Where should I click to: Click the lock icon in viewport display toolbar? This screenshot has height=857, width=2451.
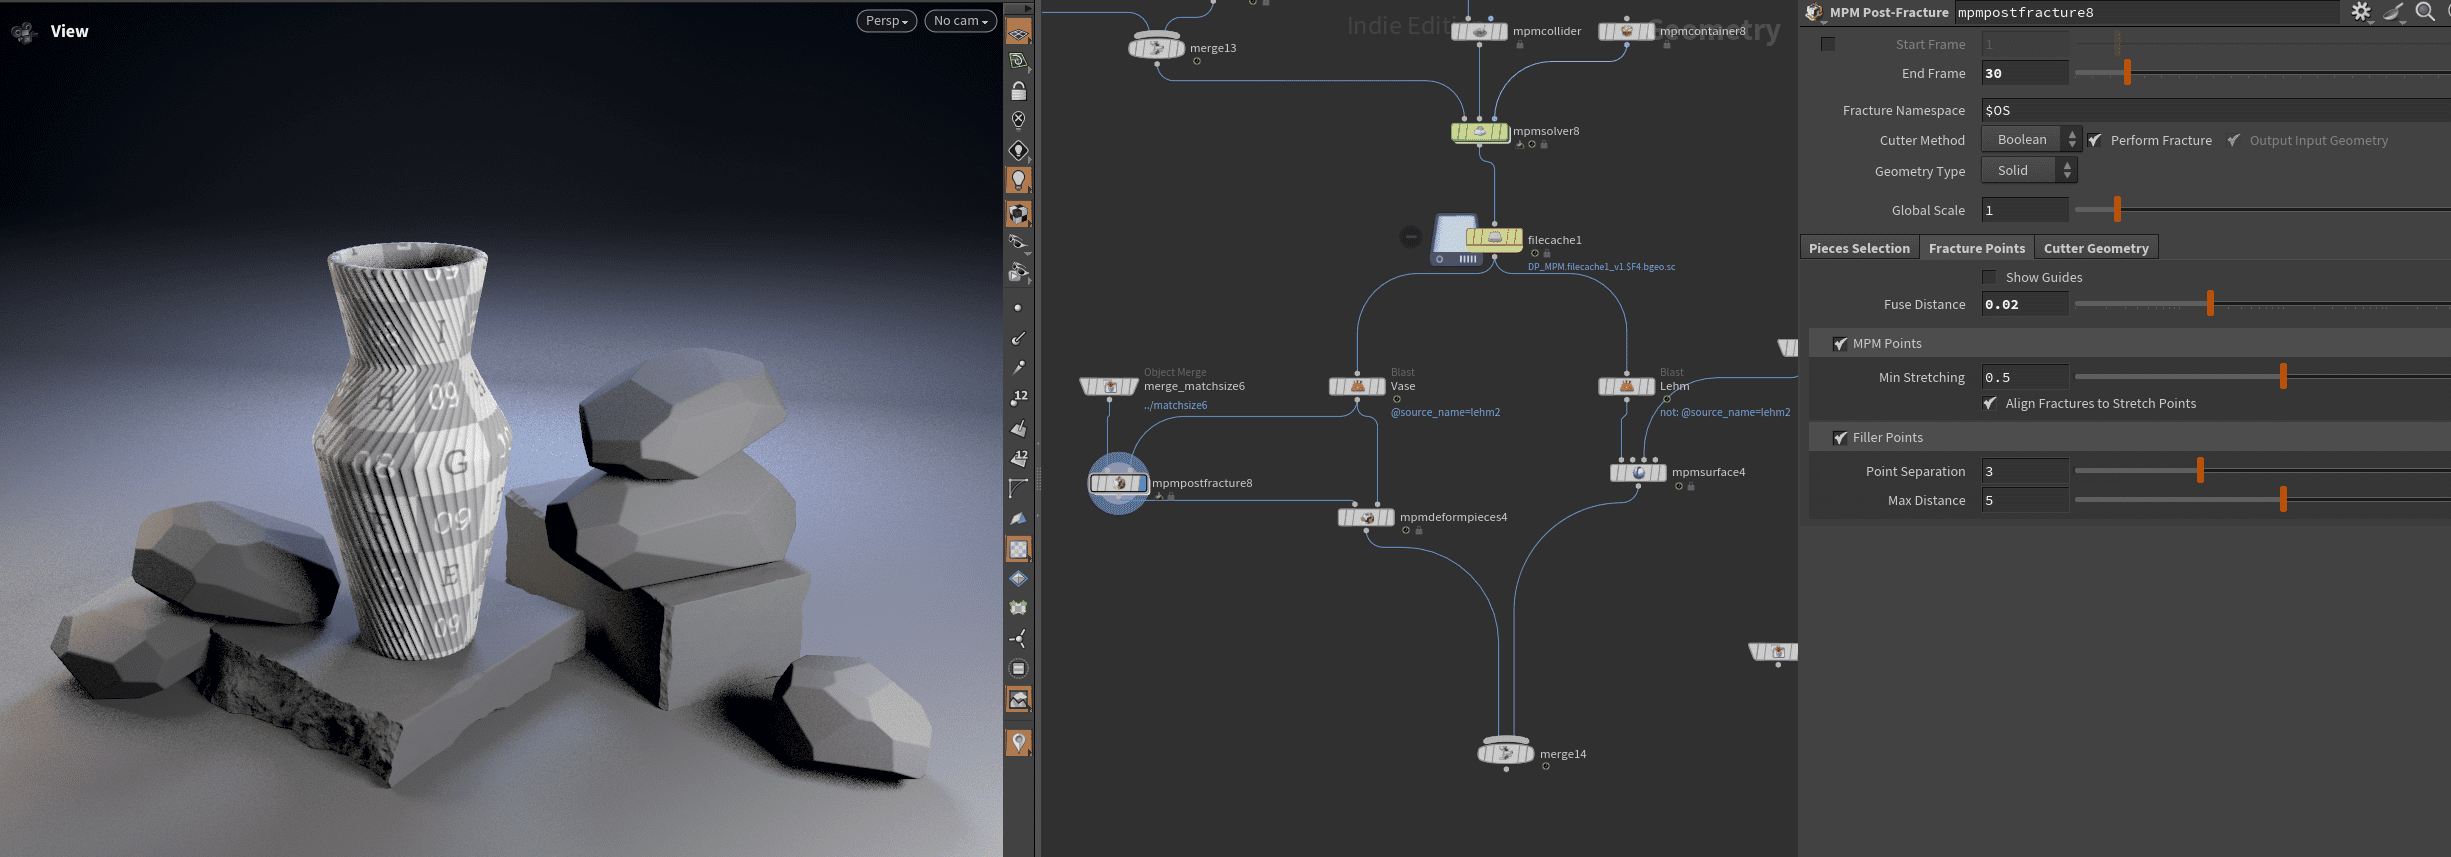pos(1018,91)
